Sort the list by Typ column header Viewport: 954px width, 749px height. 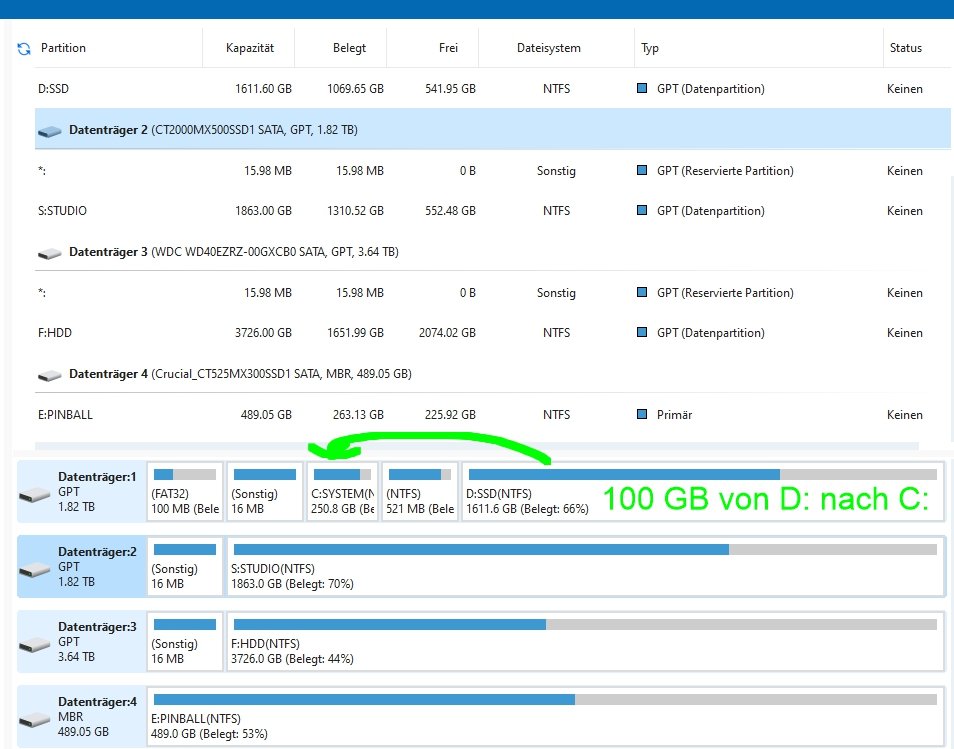click(650, 48)
